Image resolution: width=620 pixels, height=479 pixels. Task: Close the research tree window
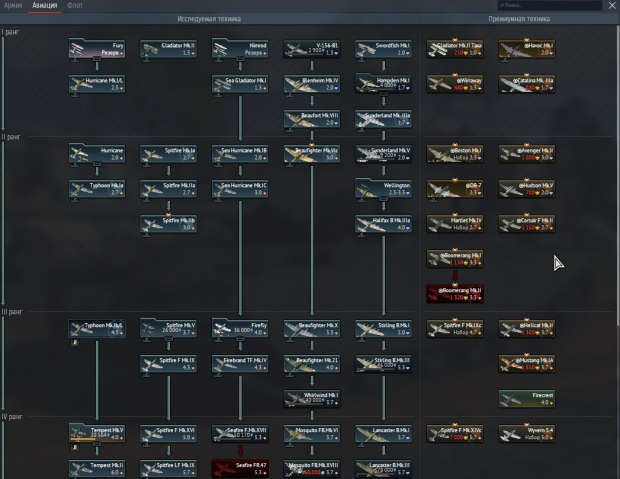click(x=611, y=5)
